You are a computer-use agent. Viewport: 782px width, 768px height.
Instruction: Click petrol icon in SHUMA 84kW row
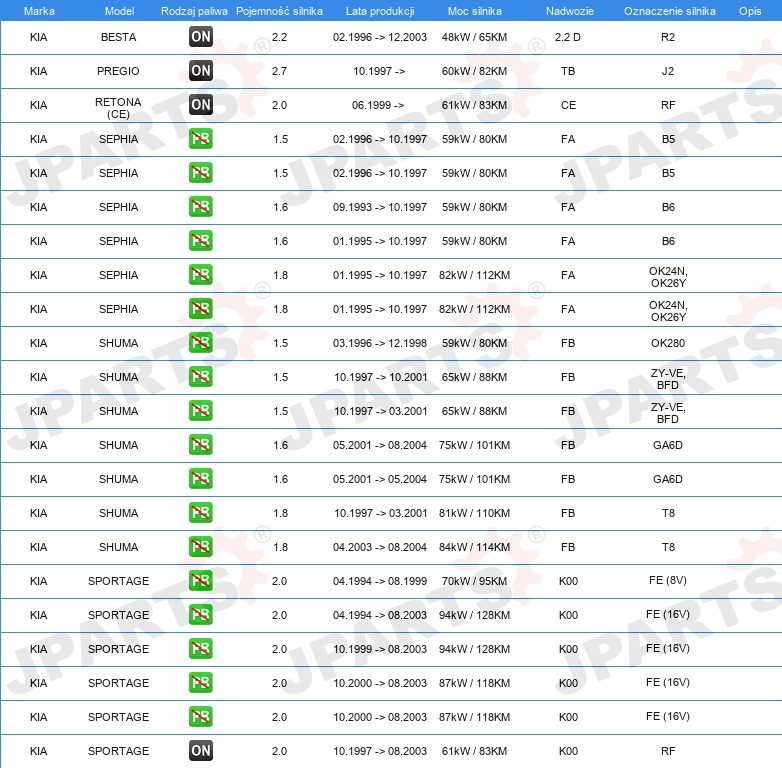(200, 547)
